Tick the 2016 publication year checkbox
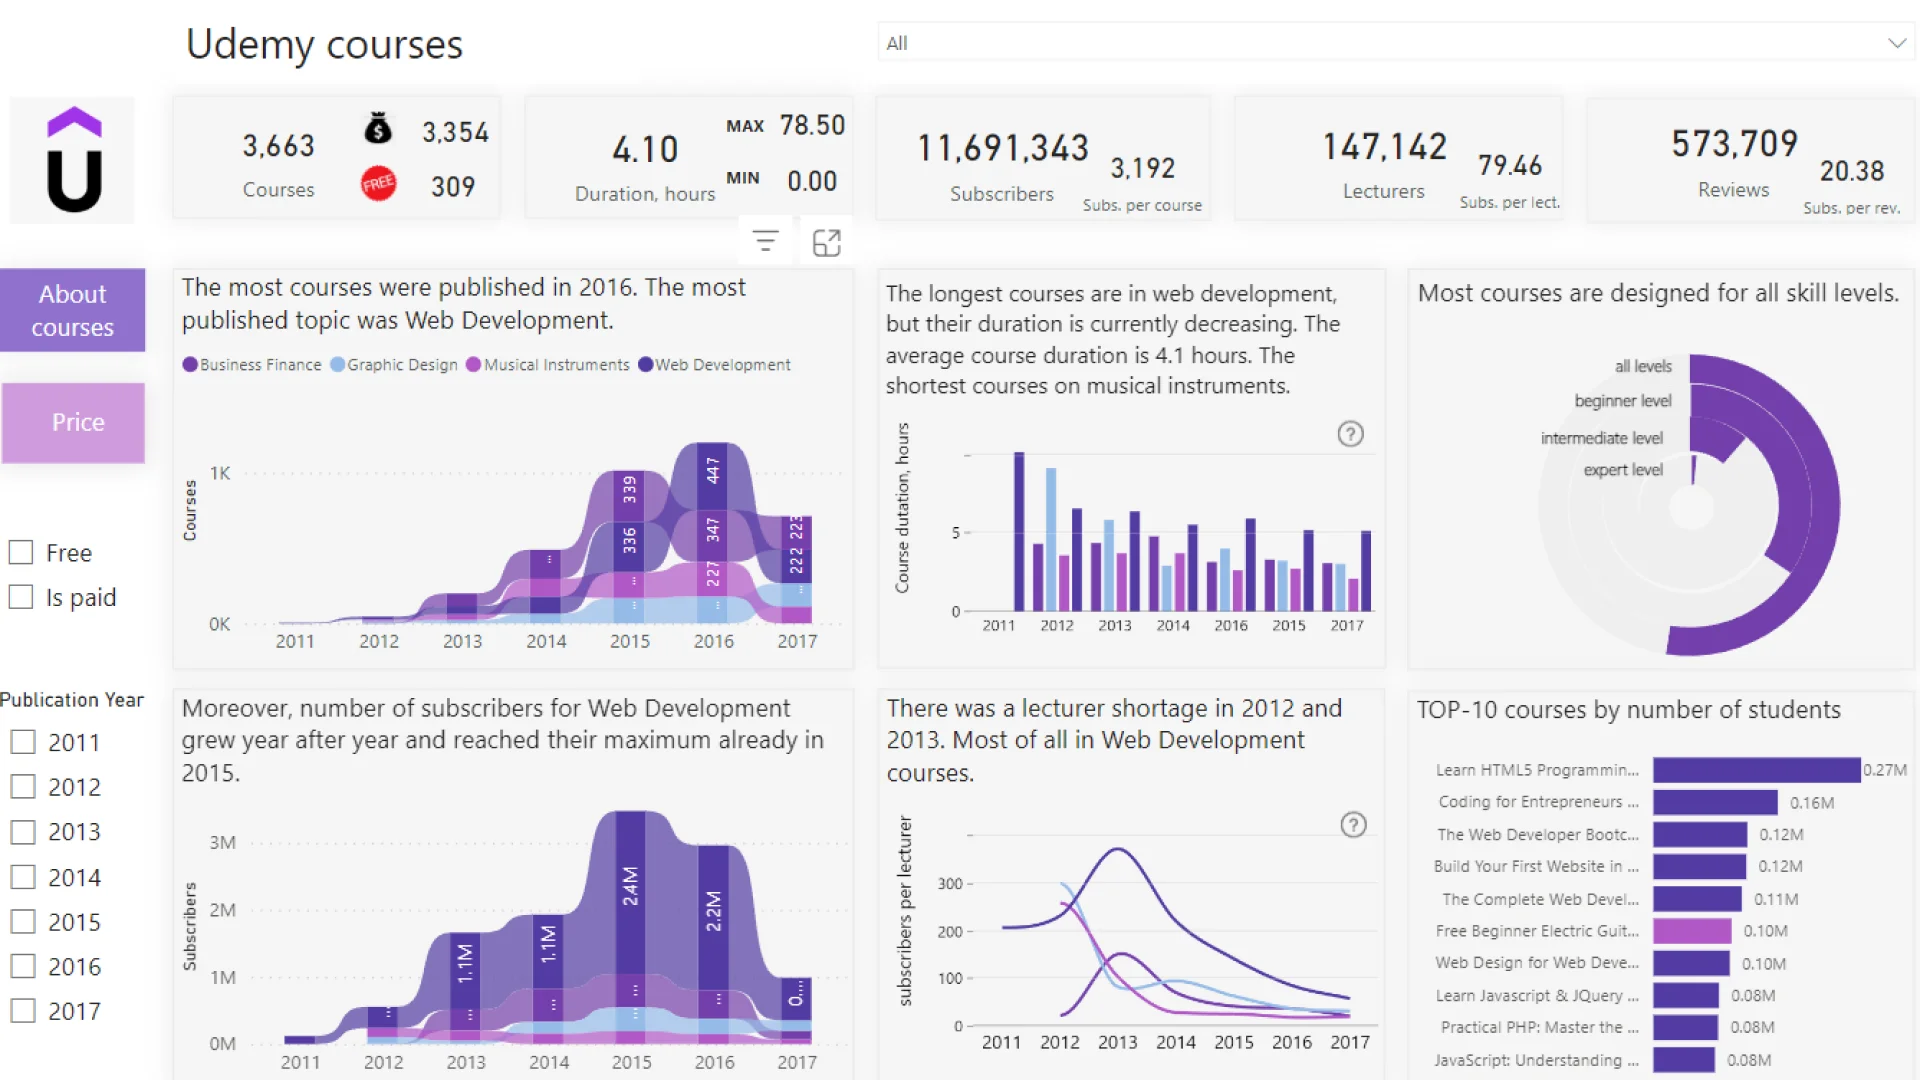This screenshot has width=1920, height=1080. click(x=23, y=966)
